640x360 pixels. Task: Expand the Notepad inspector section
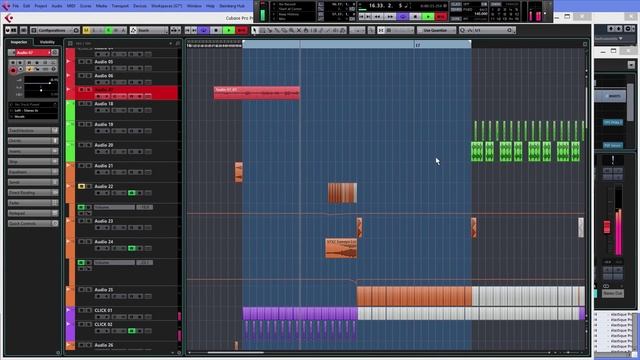click(x=33, y=213)
